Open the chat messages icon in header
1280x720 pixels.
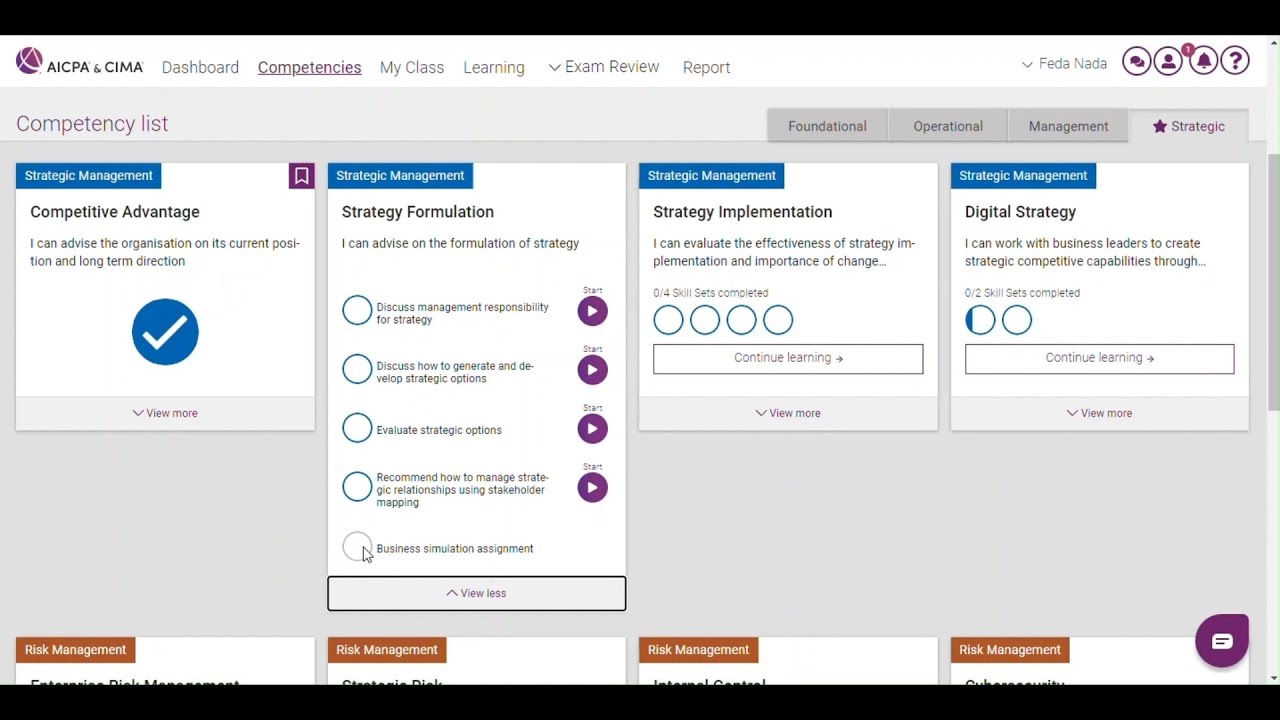click(1136, 61)
